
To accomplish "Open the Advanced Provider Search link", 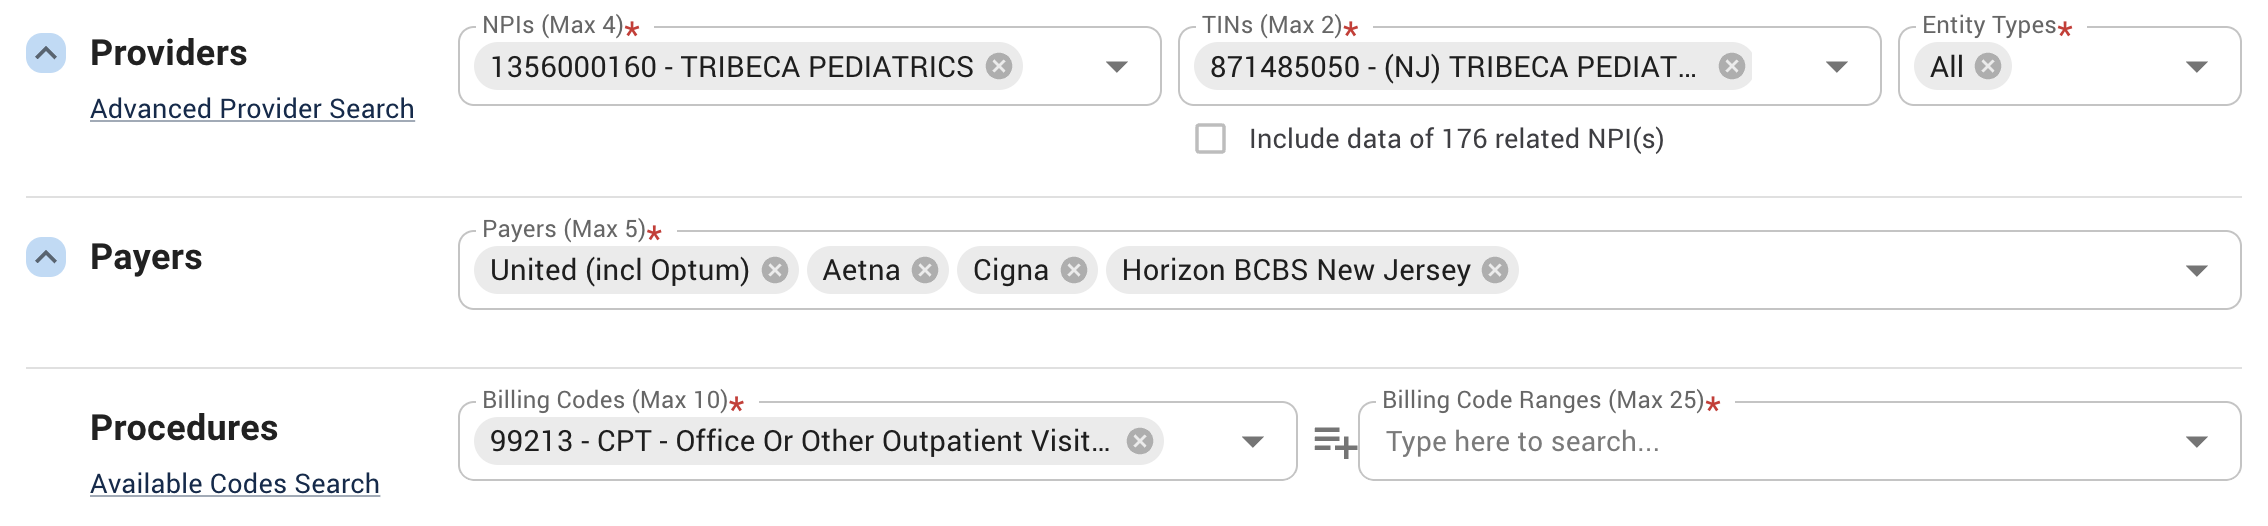I will (x=252, y=108).
